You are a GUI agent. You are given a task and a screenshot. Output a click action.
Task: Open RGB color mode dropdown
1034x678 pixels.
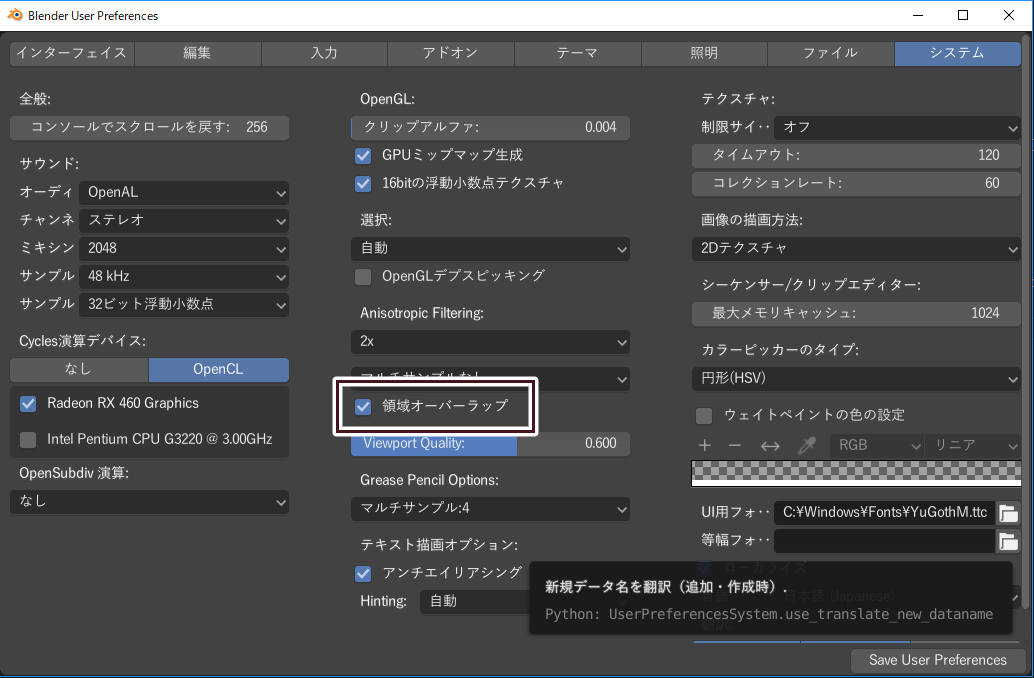pos(876,445)
